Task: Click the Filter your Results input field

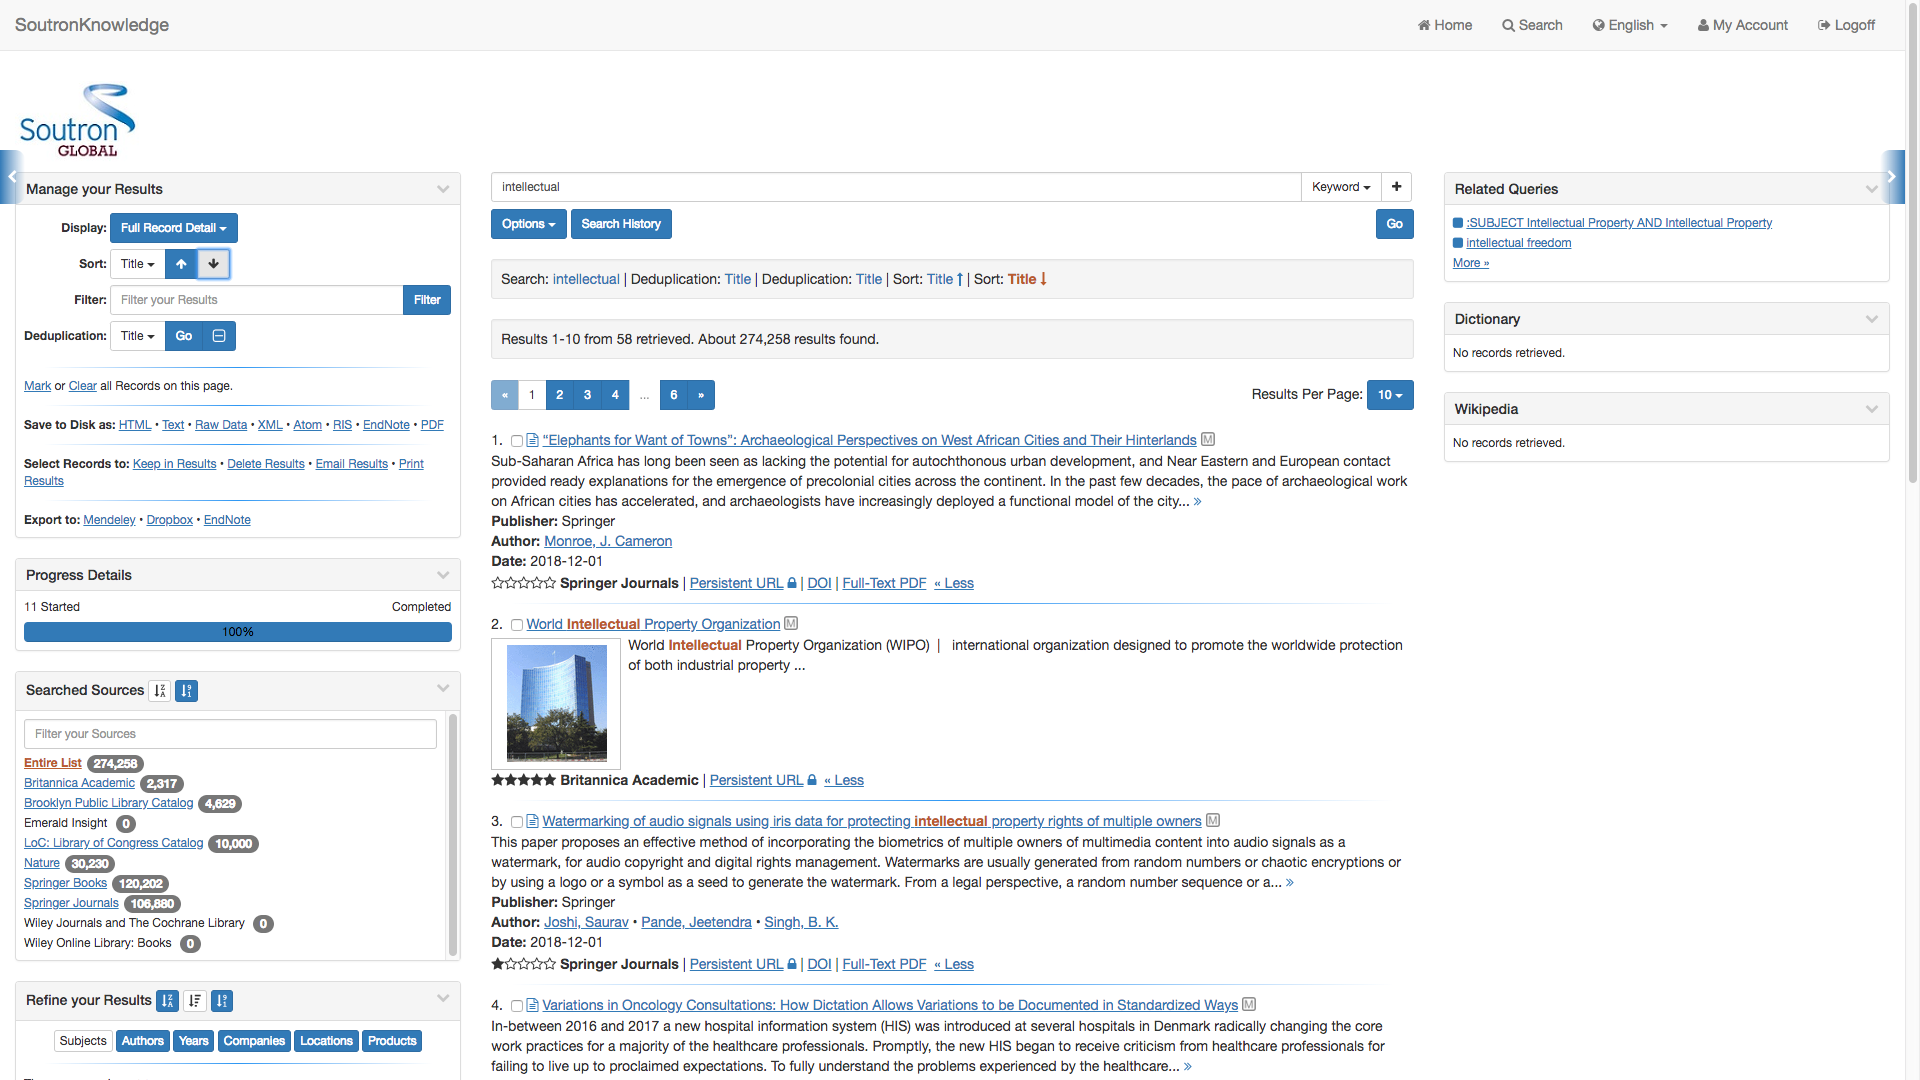Action: [256, 300]
